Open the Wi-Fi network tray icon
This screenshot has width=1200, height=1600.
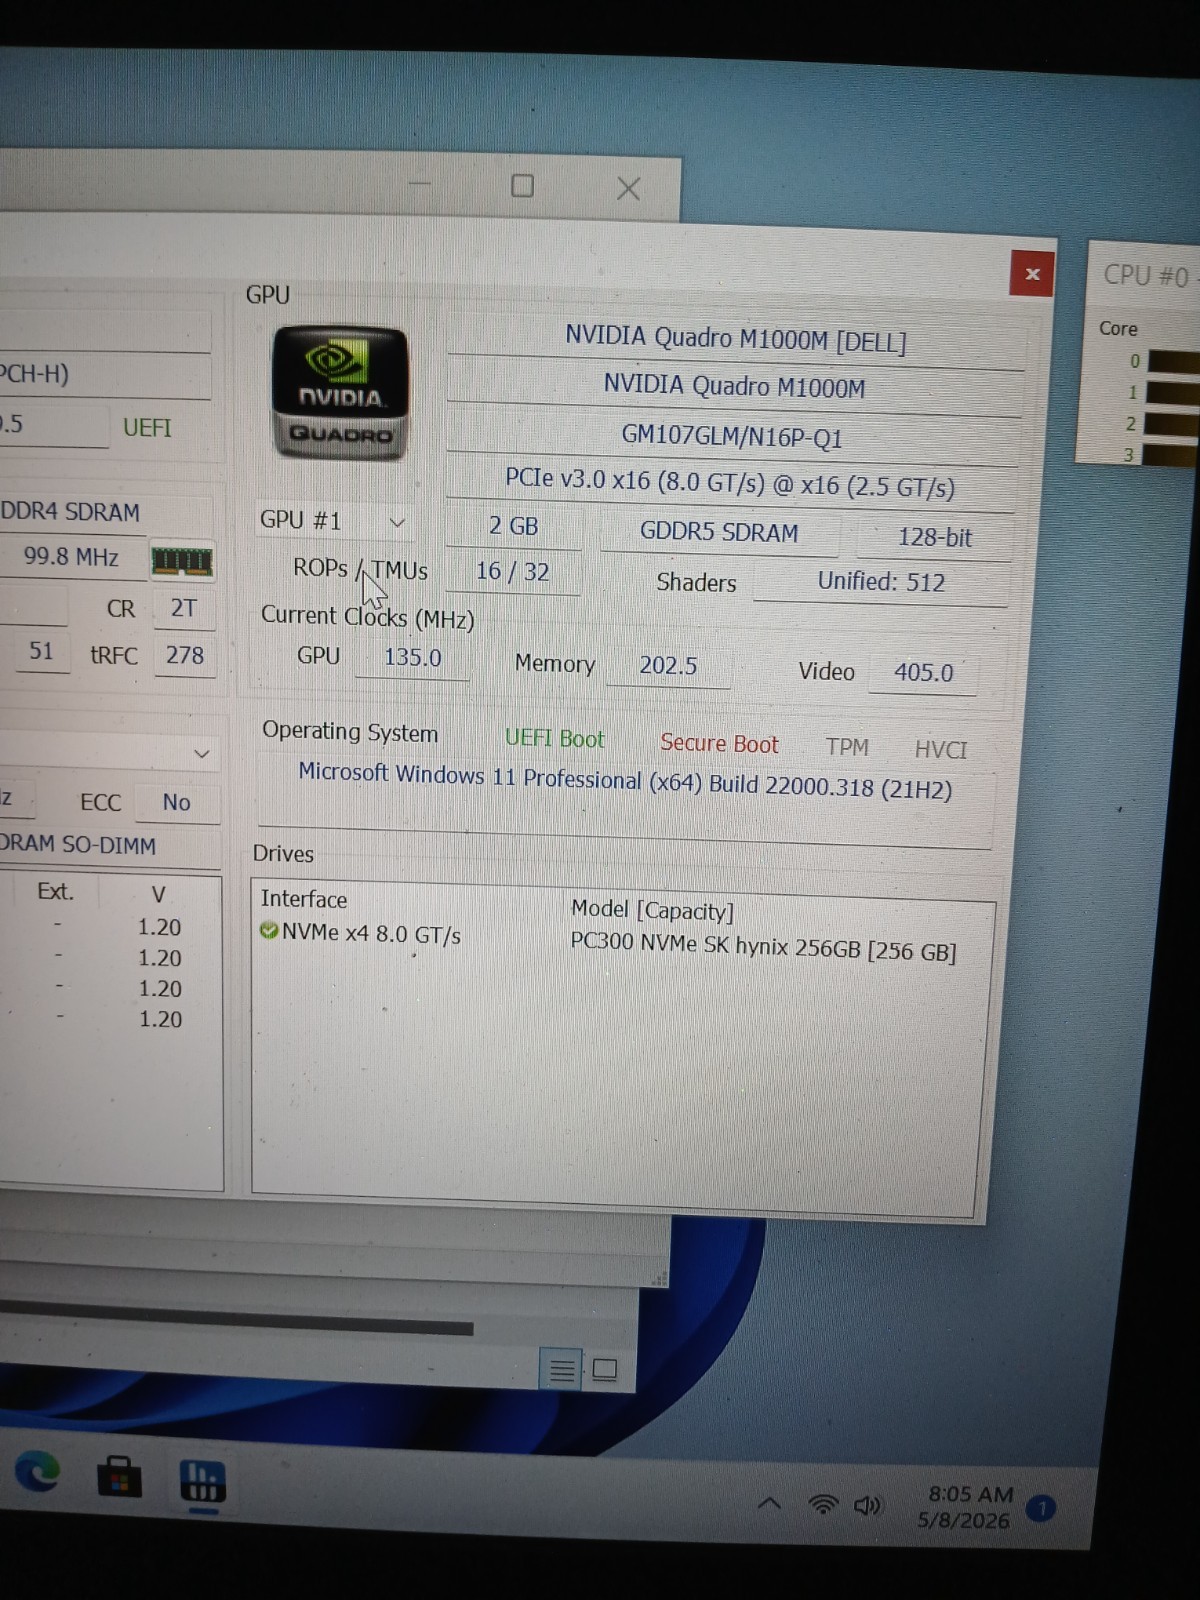pos(823,1504)
